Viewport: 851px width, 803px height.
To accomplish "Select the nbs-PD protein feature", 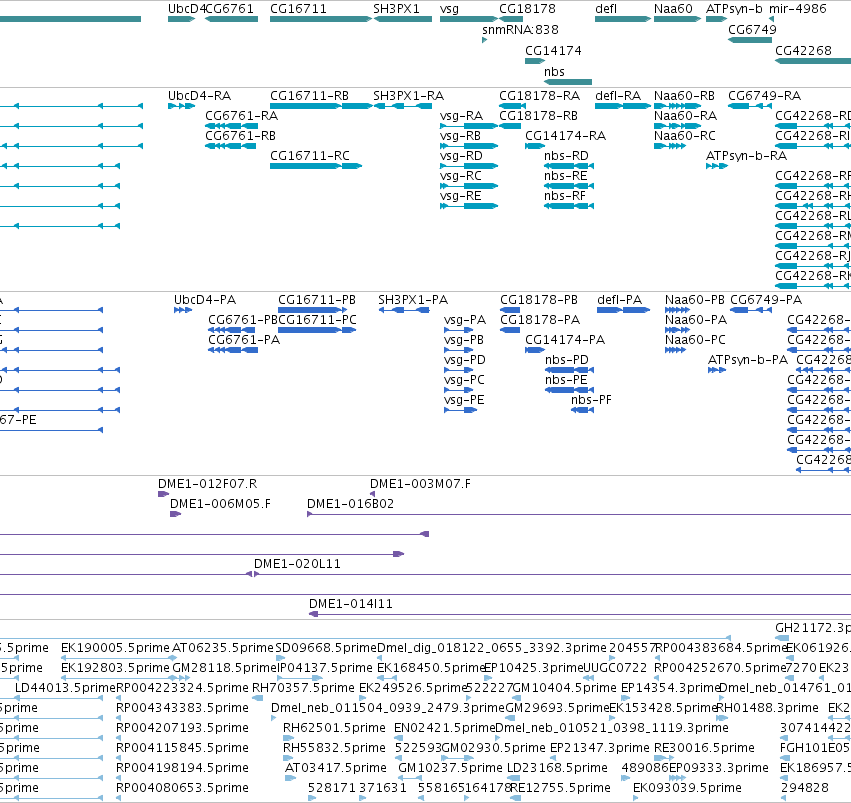I will coord(569,370).
